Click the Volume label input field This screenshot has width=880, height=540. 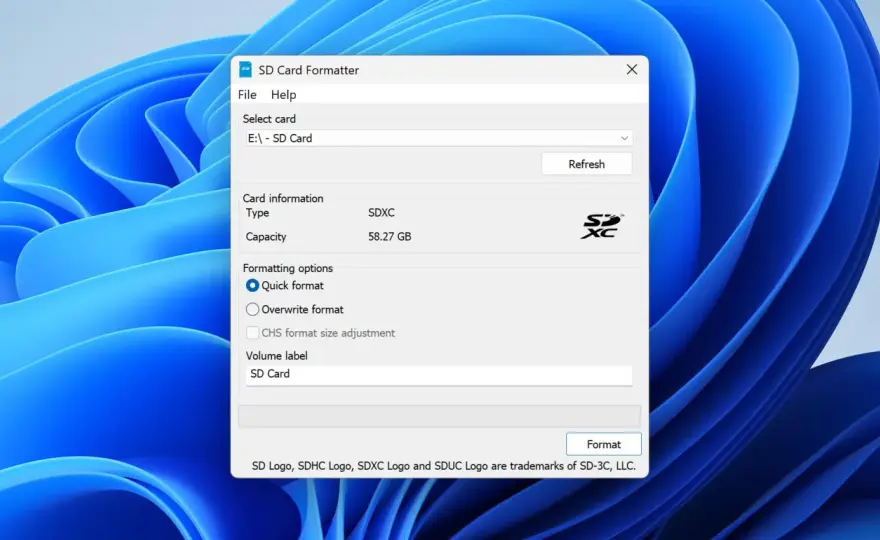[x=439, y=374]
